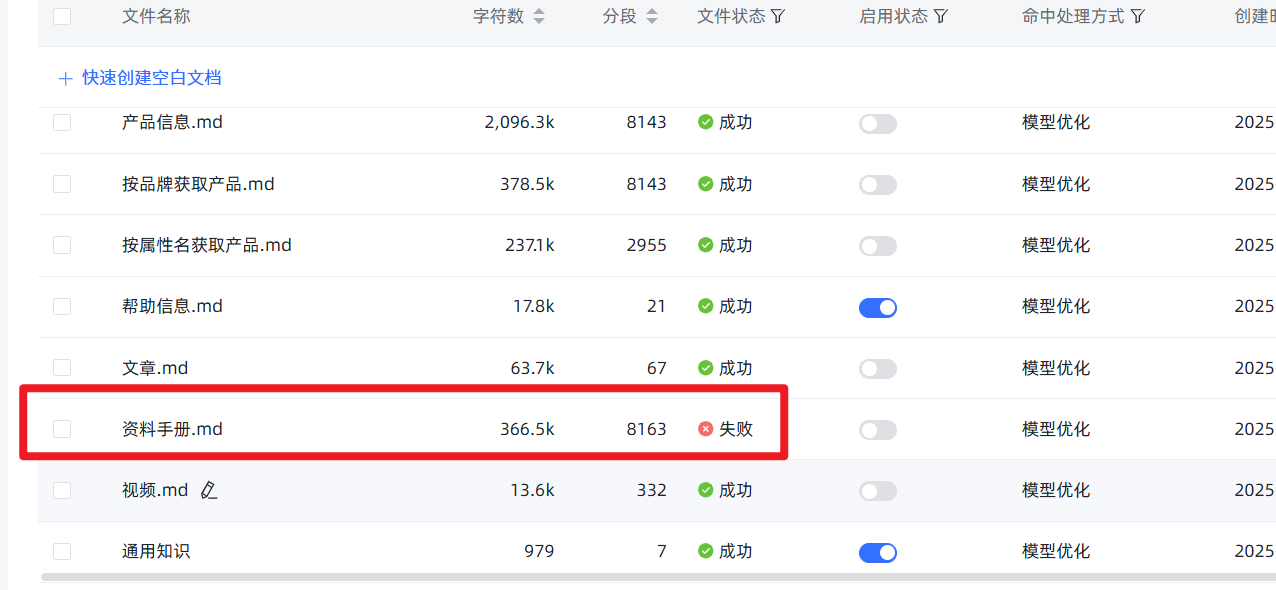
Task: Click the green success icon for 产品信息.md
Action: click(705, 123)
